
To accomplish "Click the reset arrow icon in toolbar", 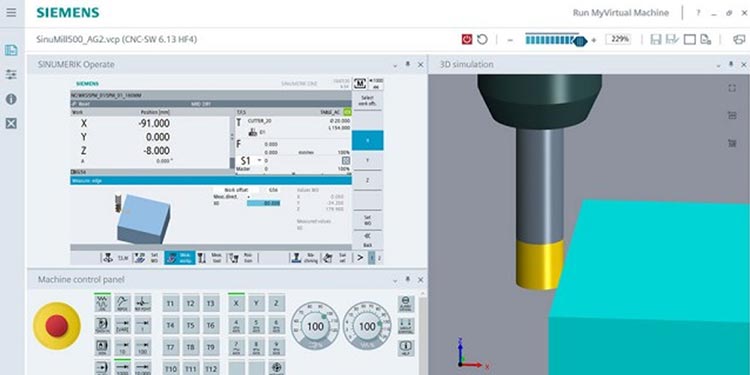I will point(482,40).
